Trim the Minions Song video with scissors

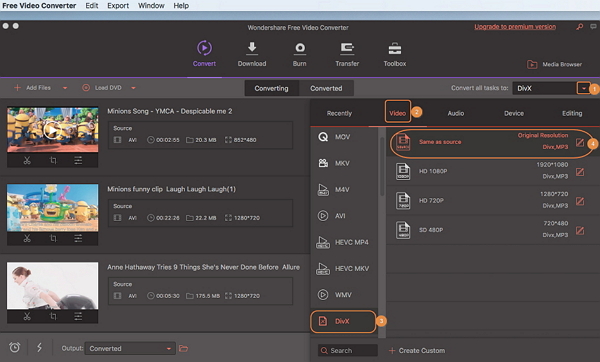(x=27, y=161)
